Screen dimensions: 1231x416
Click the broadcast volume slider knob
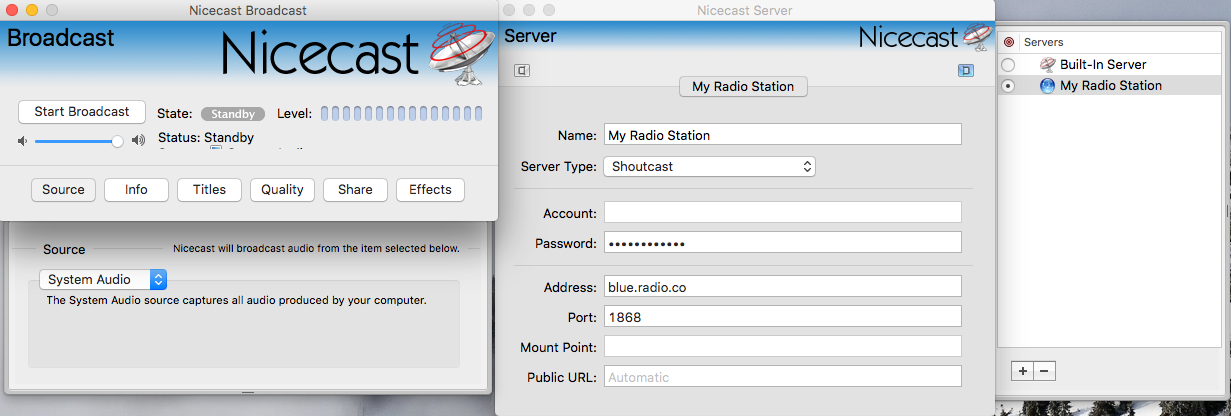click(118, 141)
